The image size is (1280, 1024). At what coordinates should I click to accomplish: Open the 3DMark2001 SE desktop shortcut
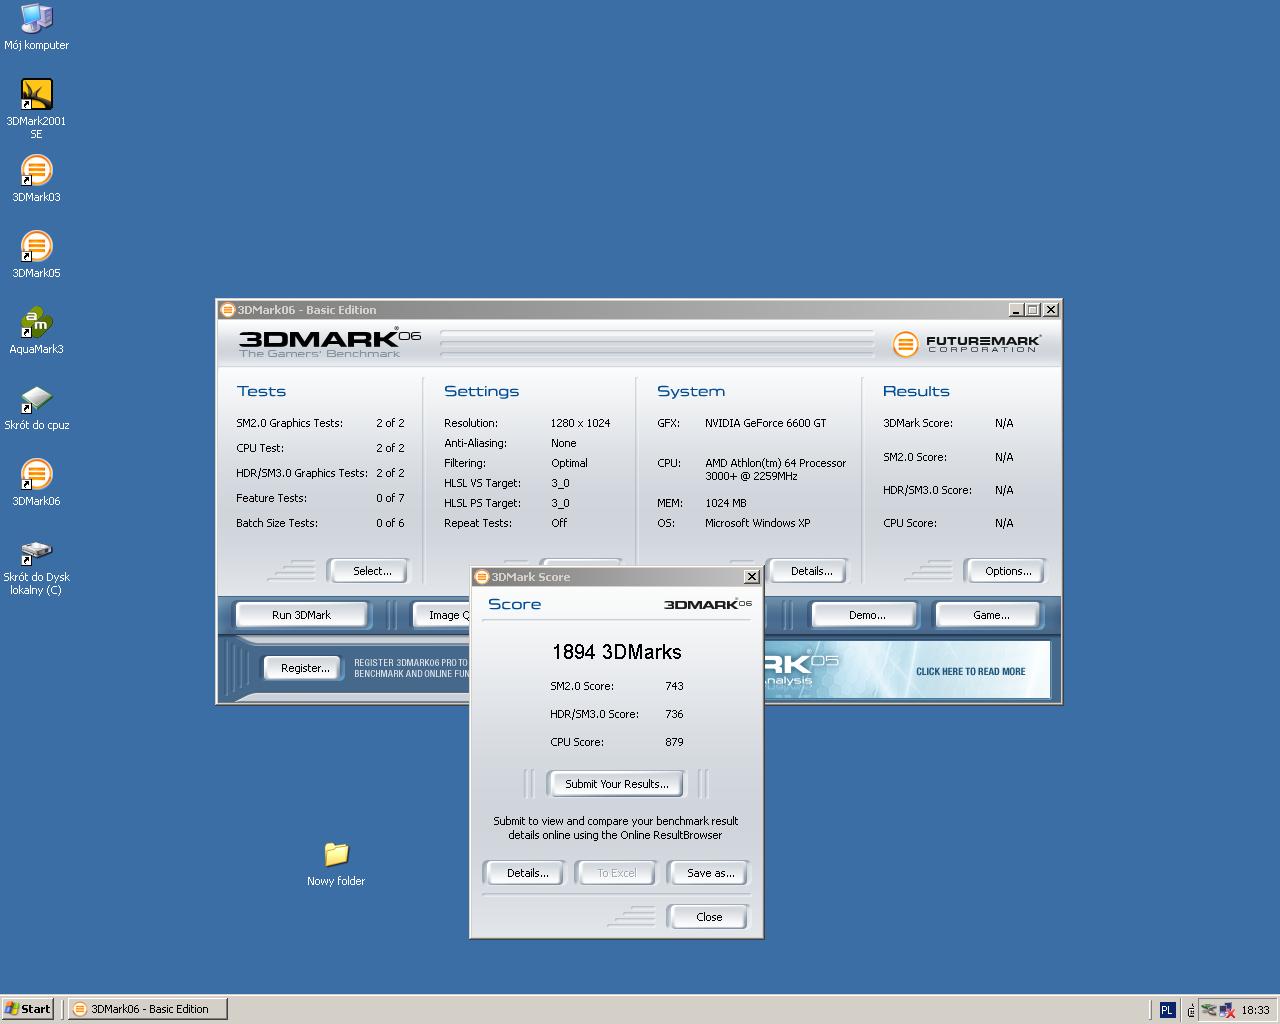[x=36, y=108]
